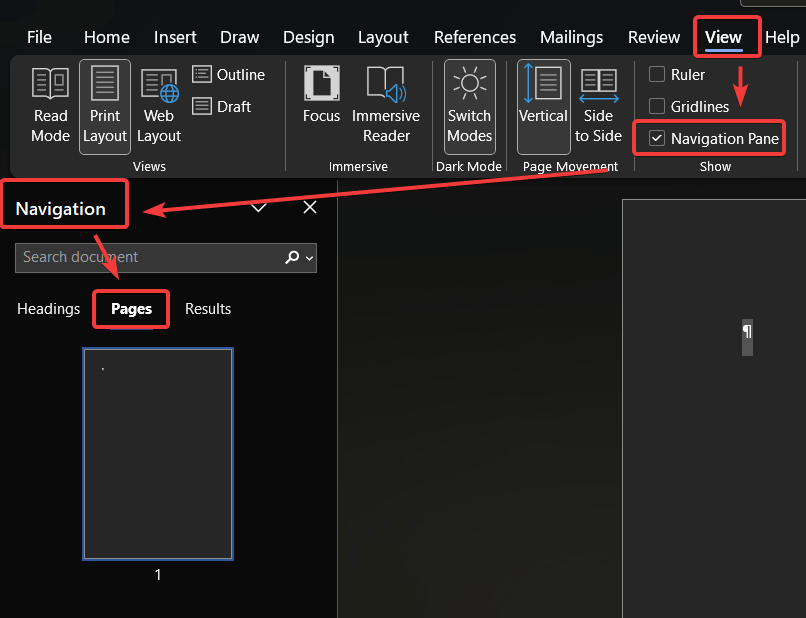Switch to Draft view
The width and height of the screenshot is (806, 618).
click(222, 106)
